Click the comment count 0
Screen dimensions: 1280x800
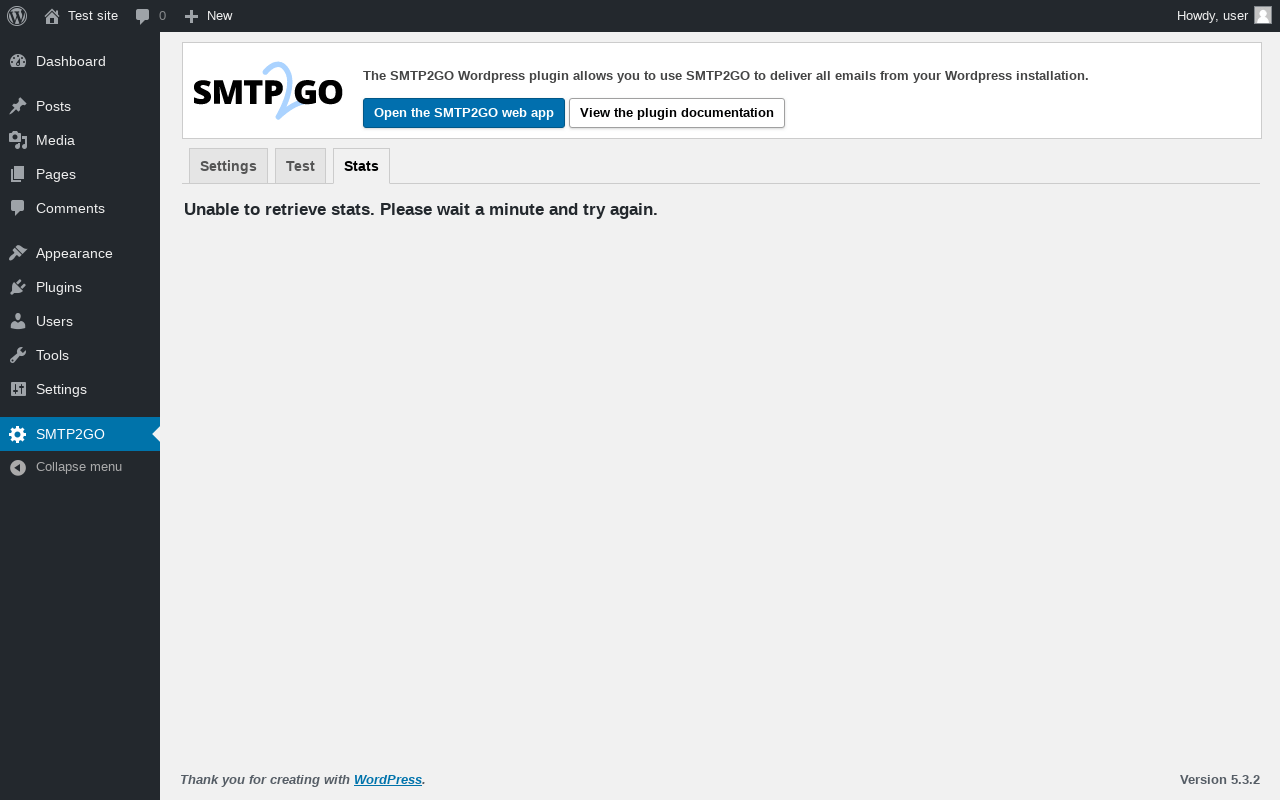[x=162, y=16]
